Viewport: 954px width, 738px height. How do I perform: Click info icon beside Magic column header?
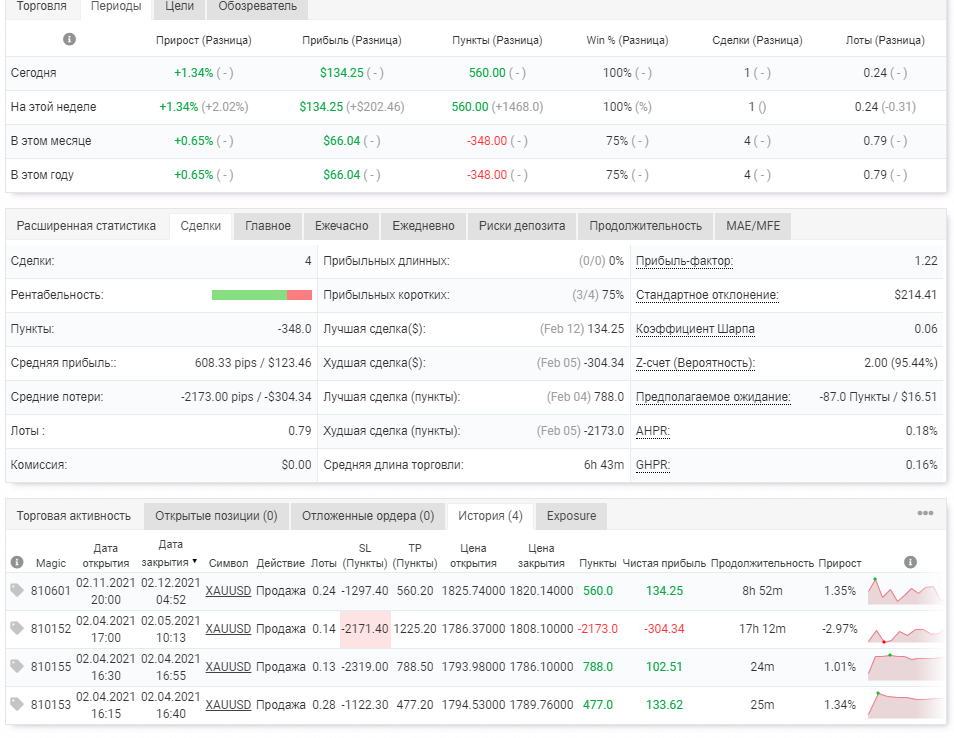coord(17,562)
